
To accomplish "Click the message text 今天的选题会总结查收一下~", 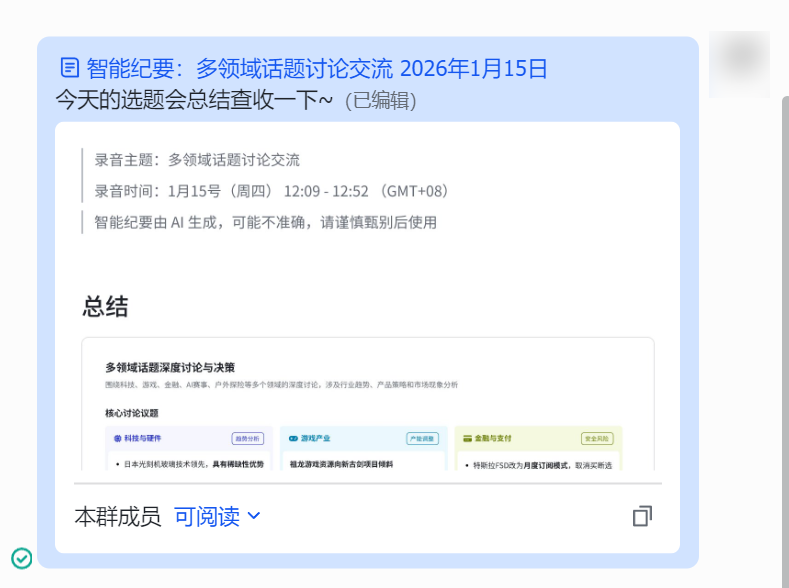I will pos(194,100).
